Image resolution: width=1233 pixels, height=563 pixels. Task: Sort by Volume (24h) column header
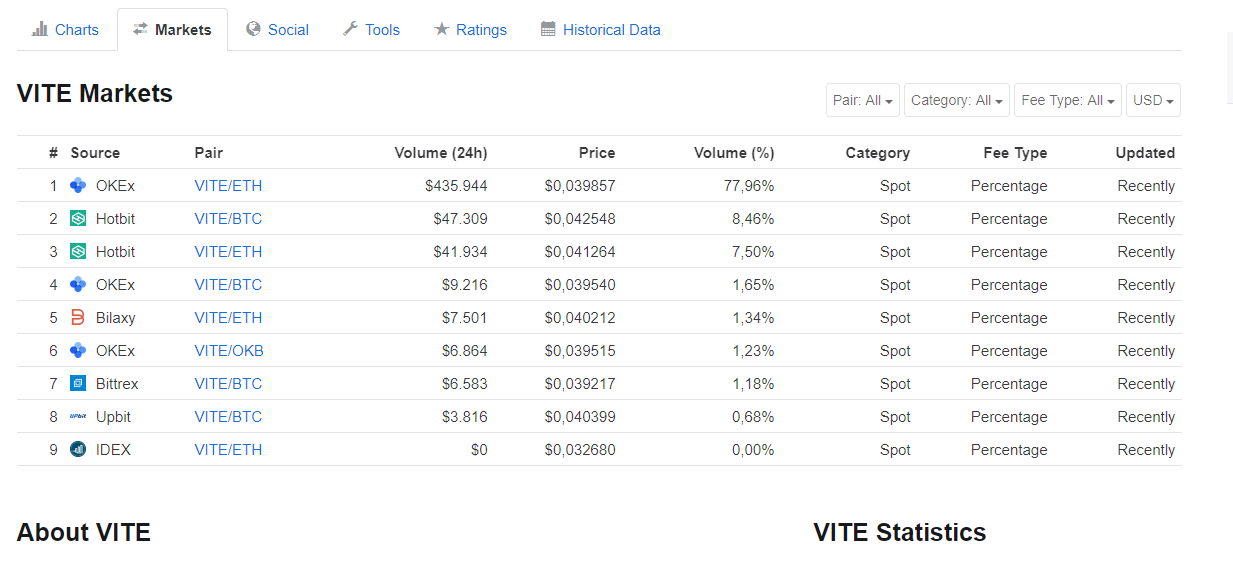click(441, 153)
